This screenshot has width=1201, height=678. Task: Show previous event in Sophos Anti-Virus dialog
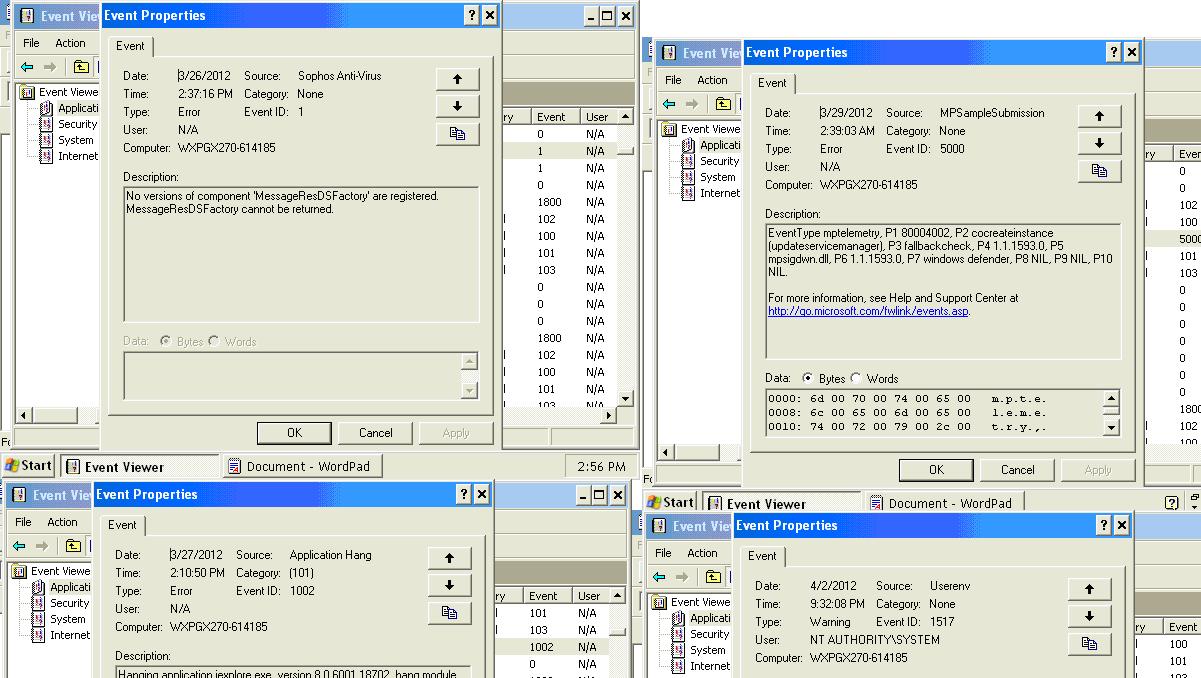(x=458, y=79)
